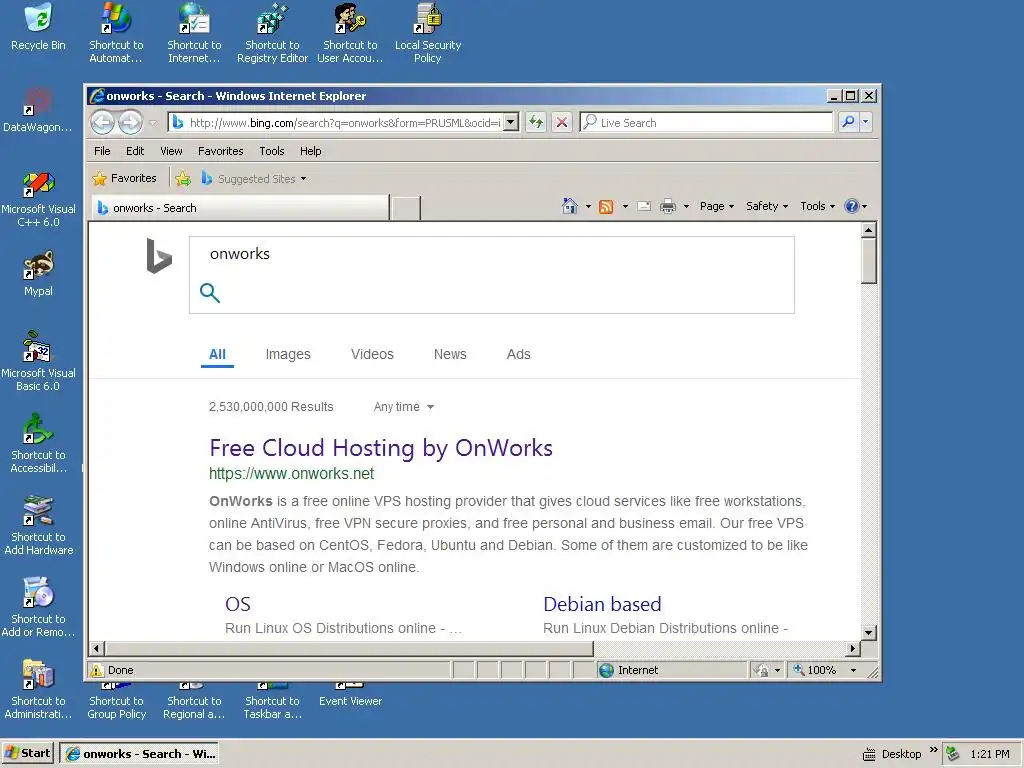Open the View menu

[171, 151]
